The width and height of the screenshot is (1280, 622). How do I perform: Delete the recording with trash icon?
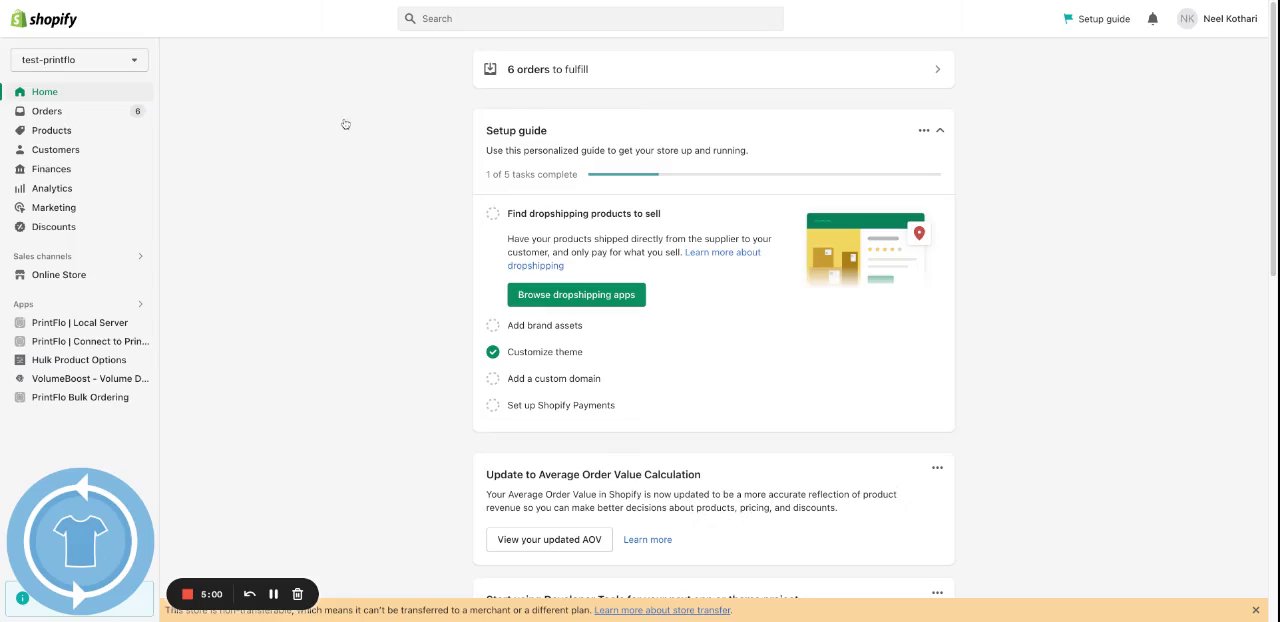click(x=297, y=594)
